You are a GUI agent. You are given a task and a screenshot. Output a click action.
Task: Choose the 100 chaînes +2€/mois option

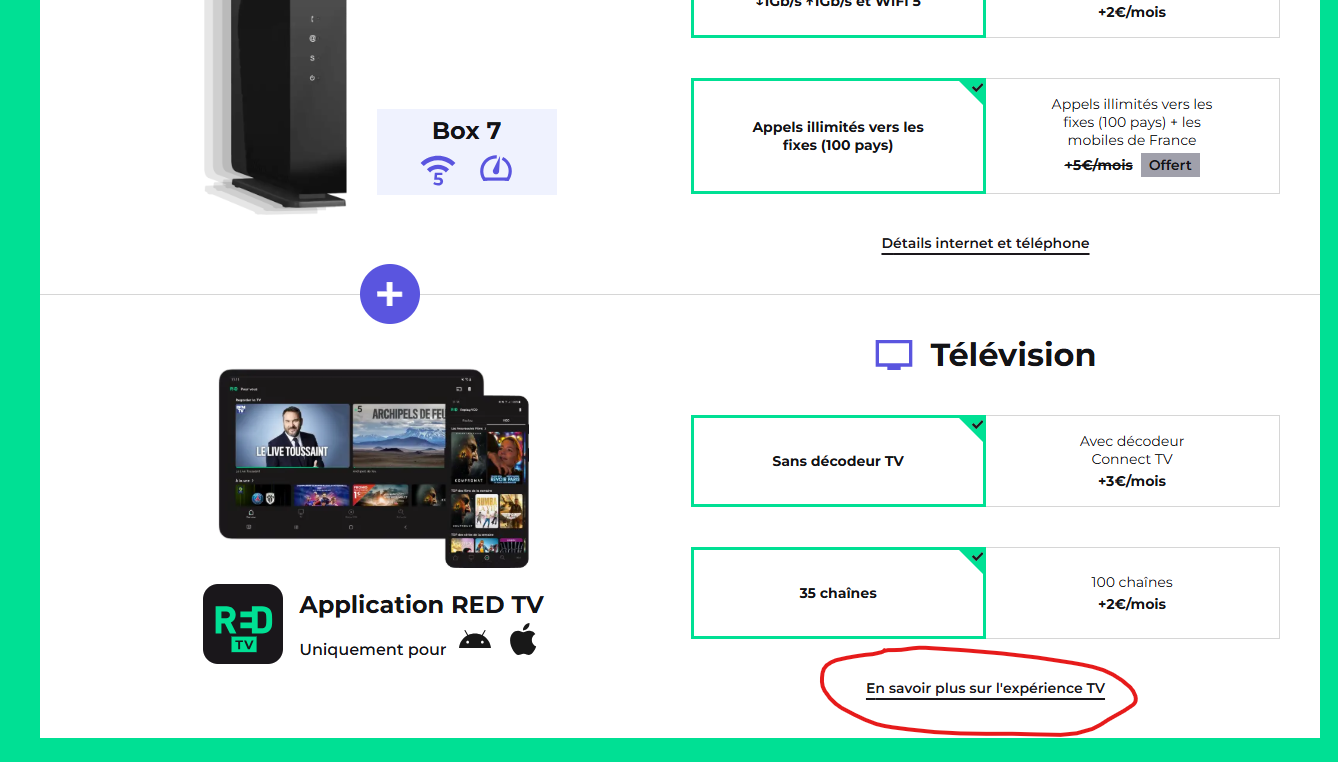(x=1132, y=593)
